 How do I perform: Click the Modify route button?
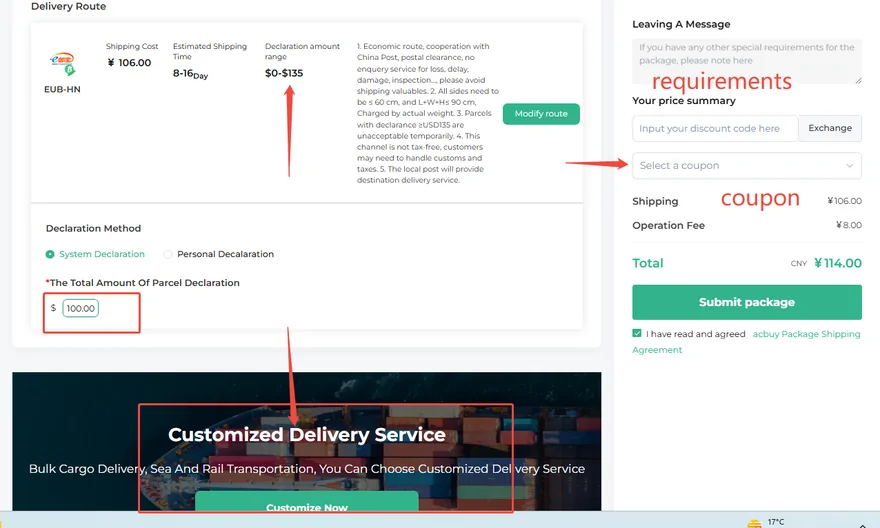(x=541, y=114)
